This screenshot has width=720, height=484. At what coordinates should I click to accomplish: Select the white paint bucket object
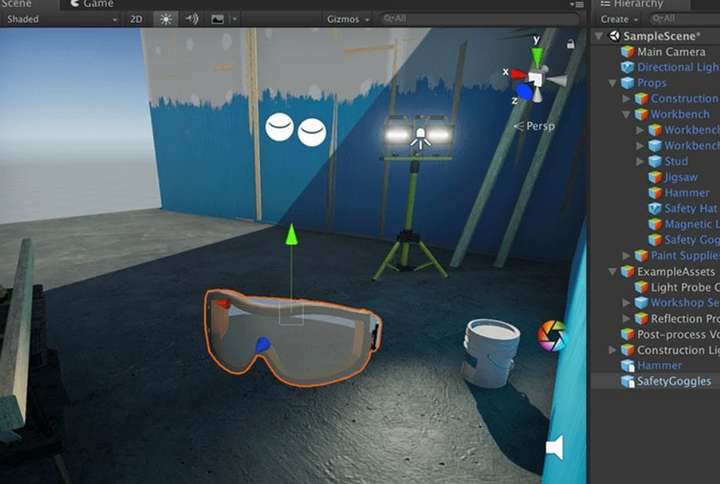pos(490,353)
